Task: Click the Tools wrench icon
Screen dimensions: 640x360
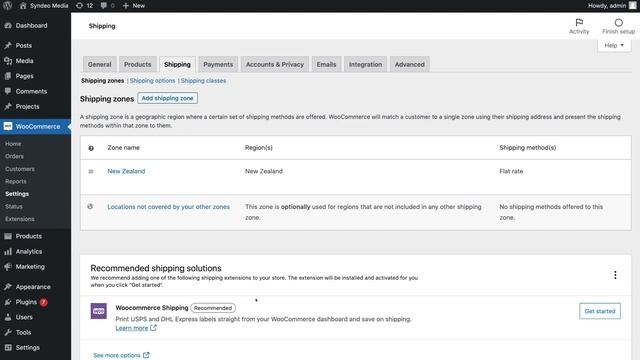Action: click(8, 332)
